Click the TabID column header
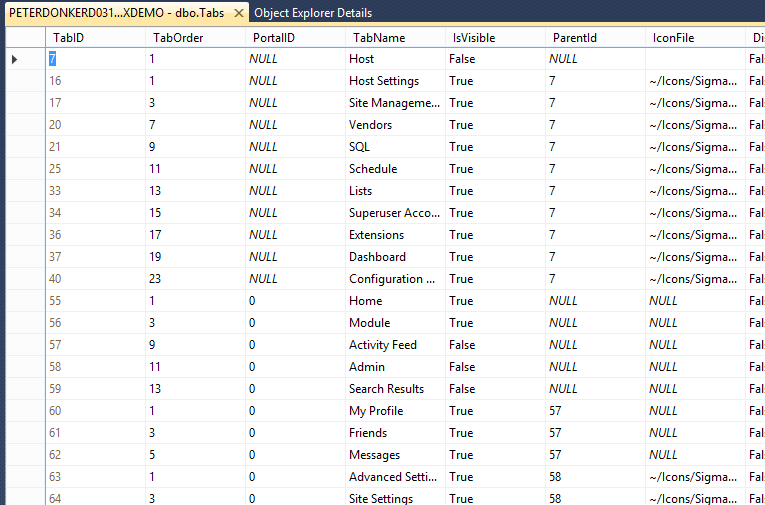765x505 pixels. pyautogui.click(x=96, y=38)
